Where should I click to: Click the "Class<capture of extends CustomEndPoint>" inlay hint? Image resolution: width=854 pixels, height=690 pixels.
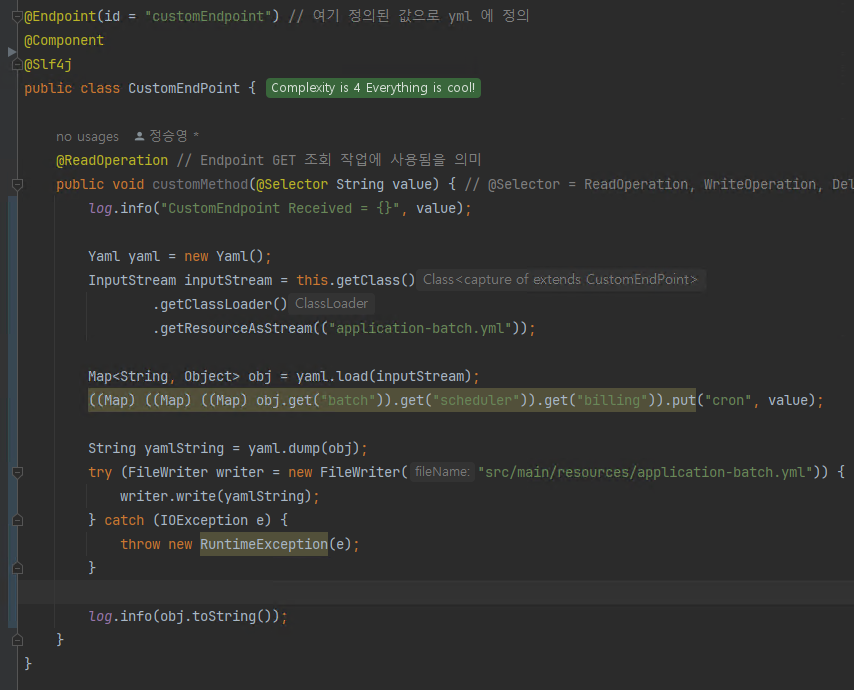[x=560, y=280]
